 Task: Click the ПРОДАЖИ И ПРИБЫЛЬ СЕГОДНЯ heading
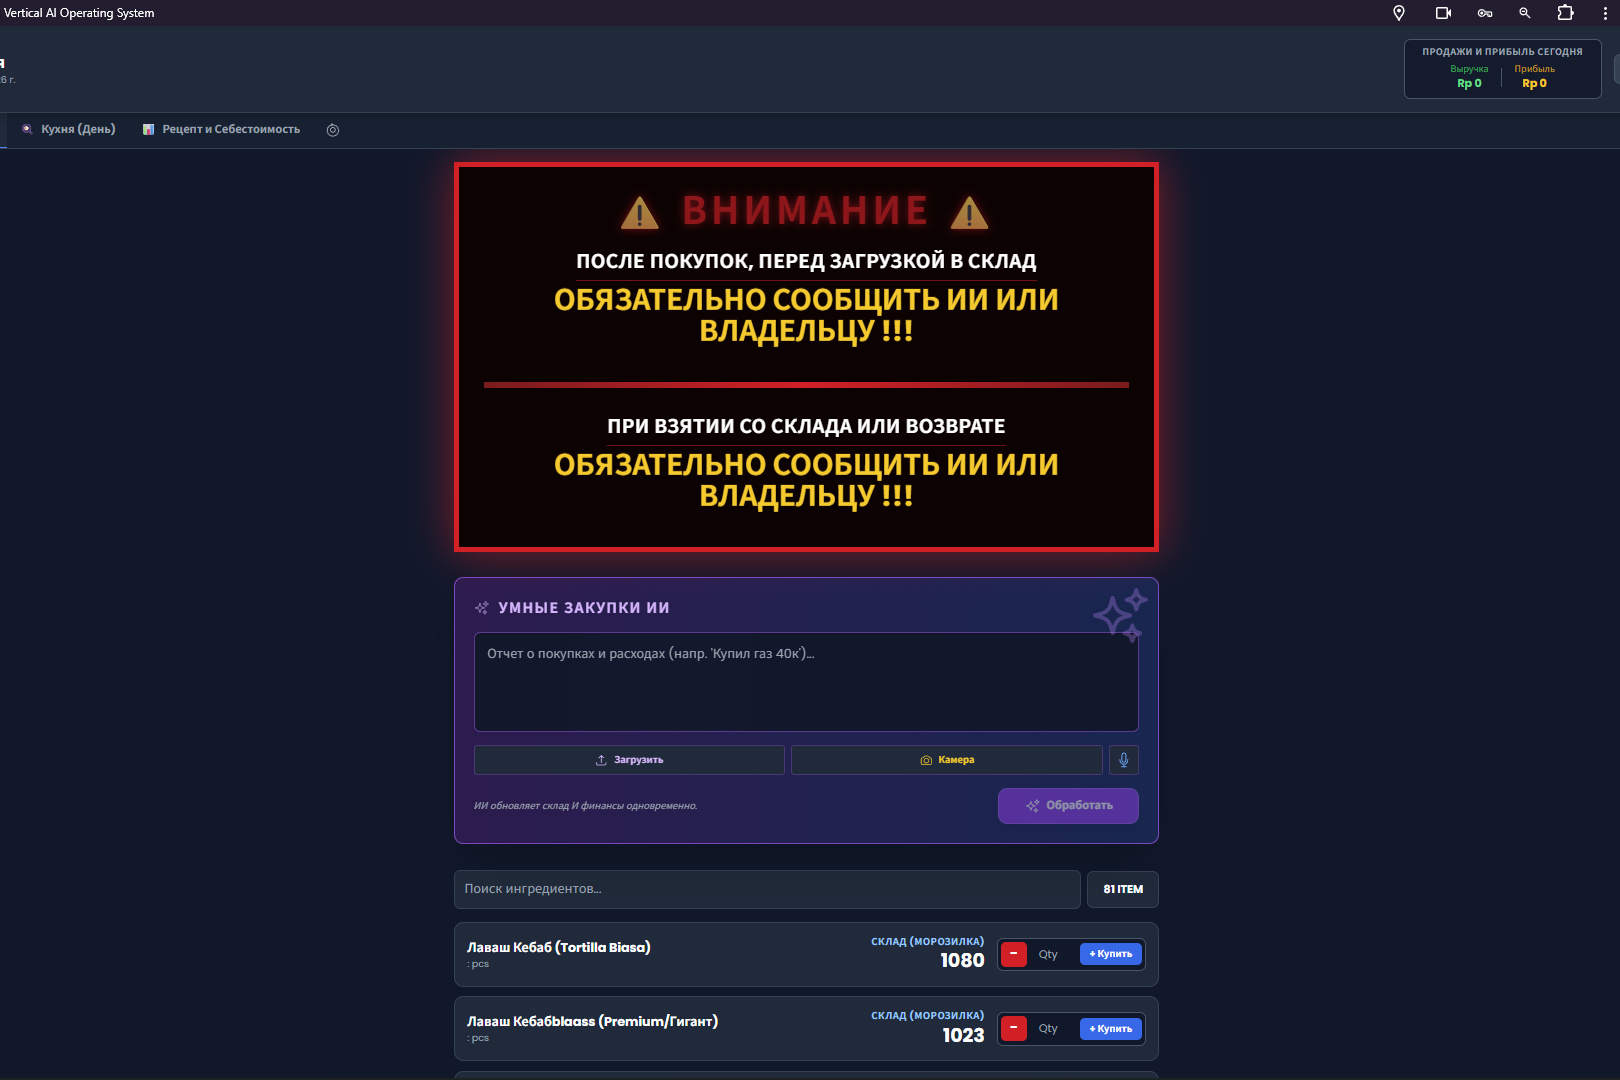1502,52
